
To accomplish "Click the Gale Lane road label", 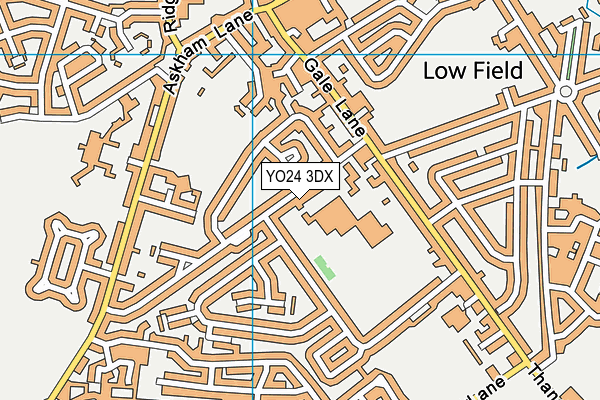I will pos(335,98).
